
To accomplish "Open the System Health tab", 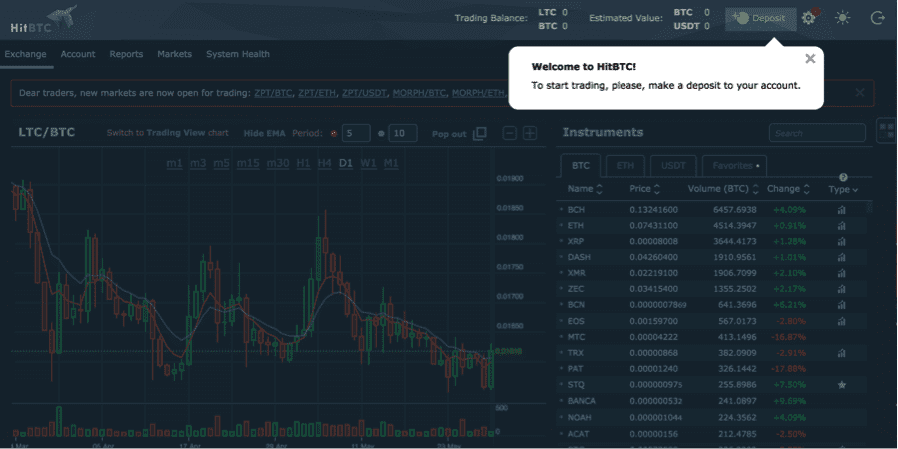I will [238, 54].
